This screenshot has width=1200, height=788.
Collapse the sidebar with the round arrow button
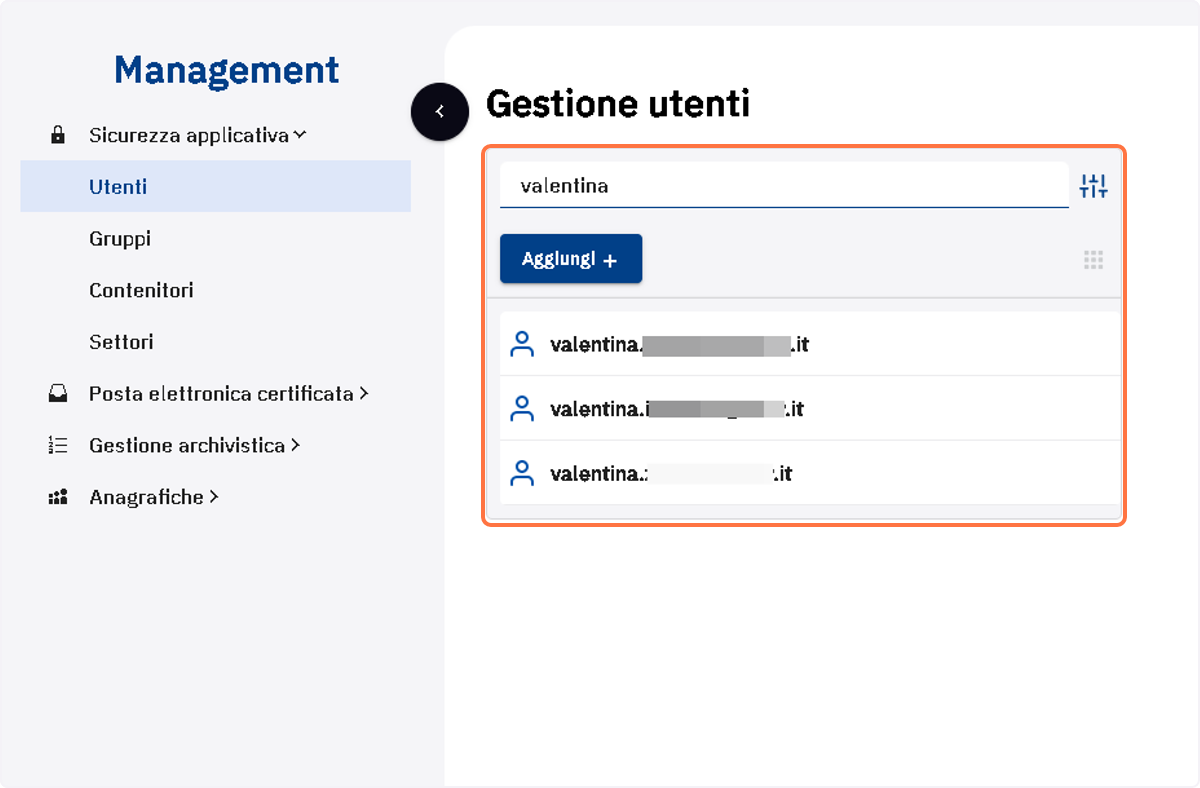point(440,111)
